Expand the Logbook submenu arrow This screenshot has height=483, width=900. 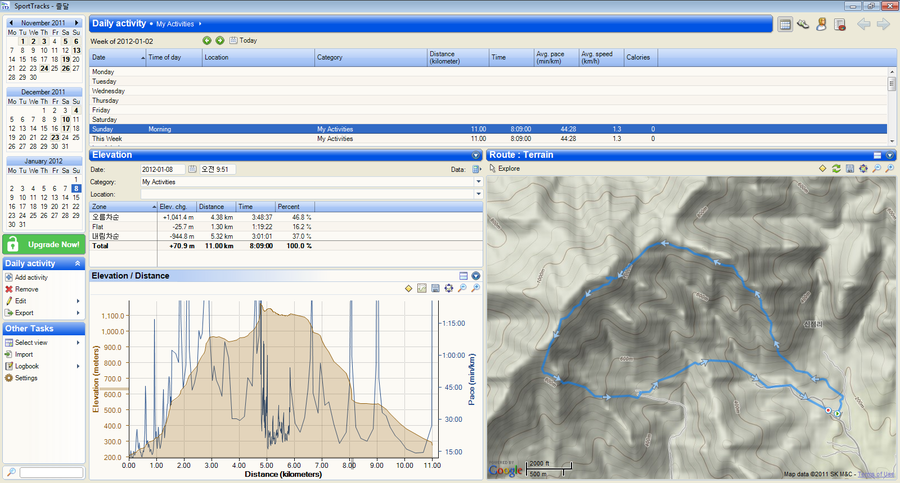click(x=78, y=366)
